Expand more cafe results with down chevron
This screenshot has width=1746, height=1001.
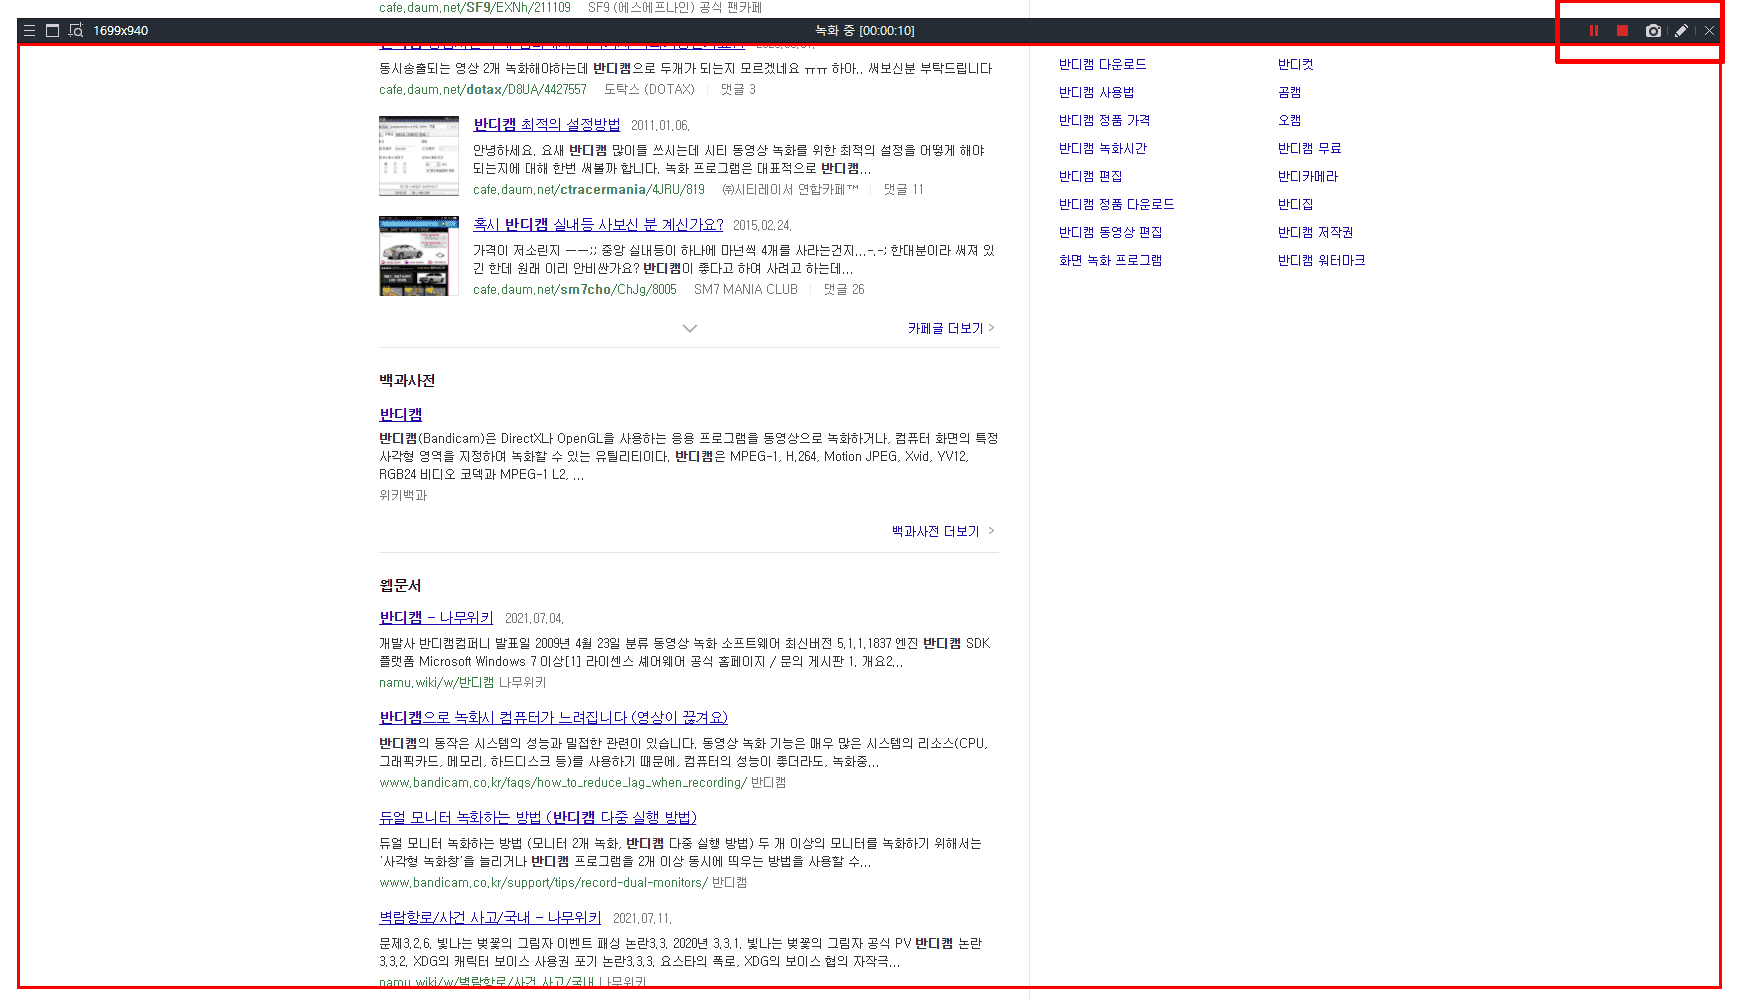coord(689,328)
